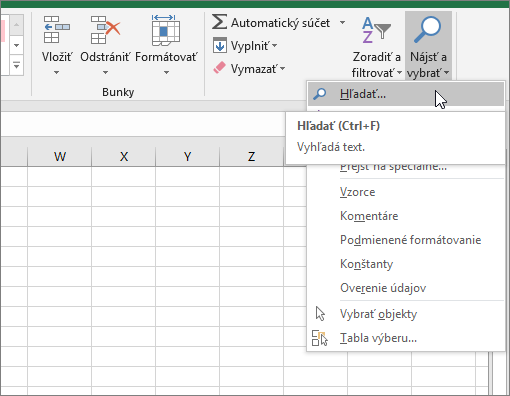Image resolution: width=510 pixels, height=396 pixels.
Task: Expand the styles gallery More arrow
Action: [x=16, y=65]
